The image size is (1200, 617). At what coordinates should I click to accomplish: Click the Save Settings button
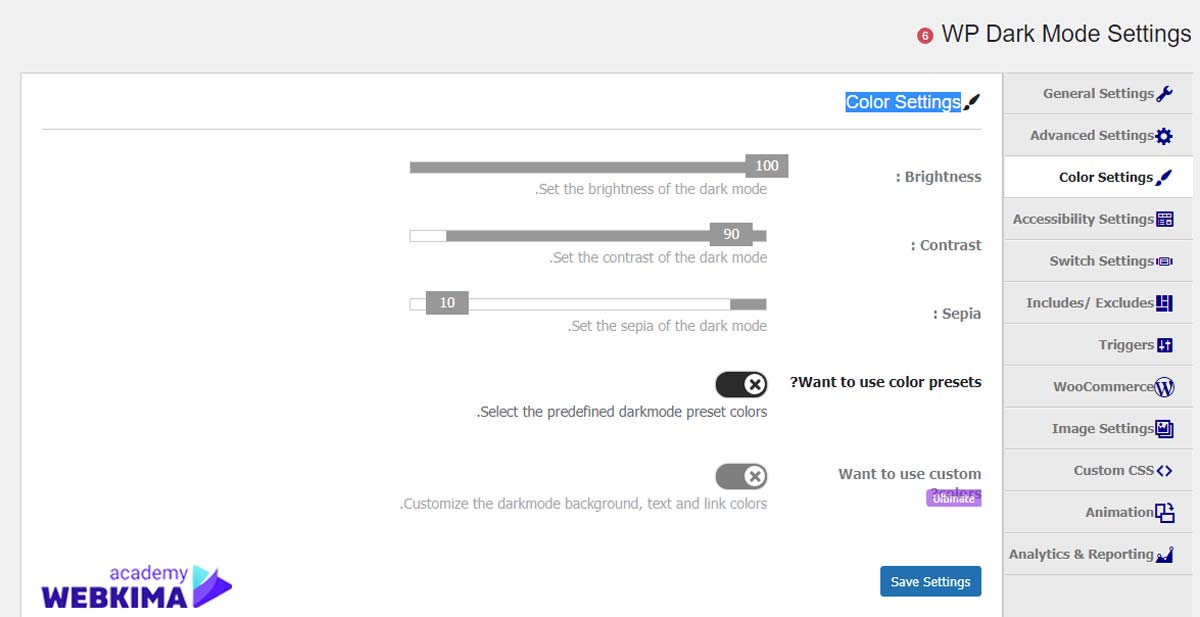pyautogui.click(x=930, y=582)
